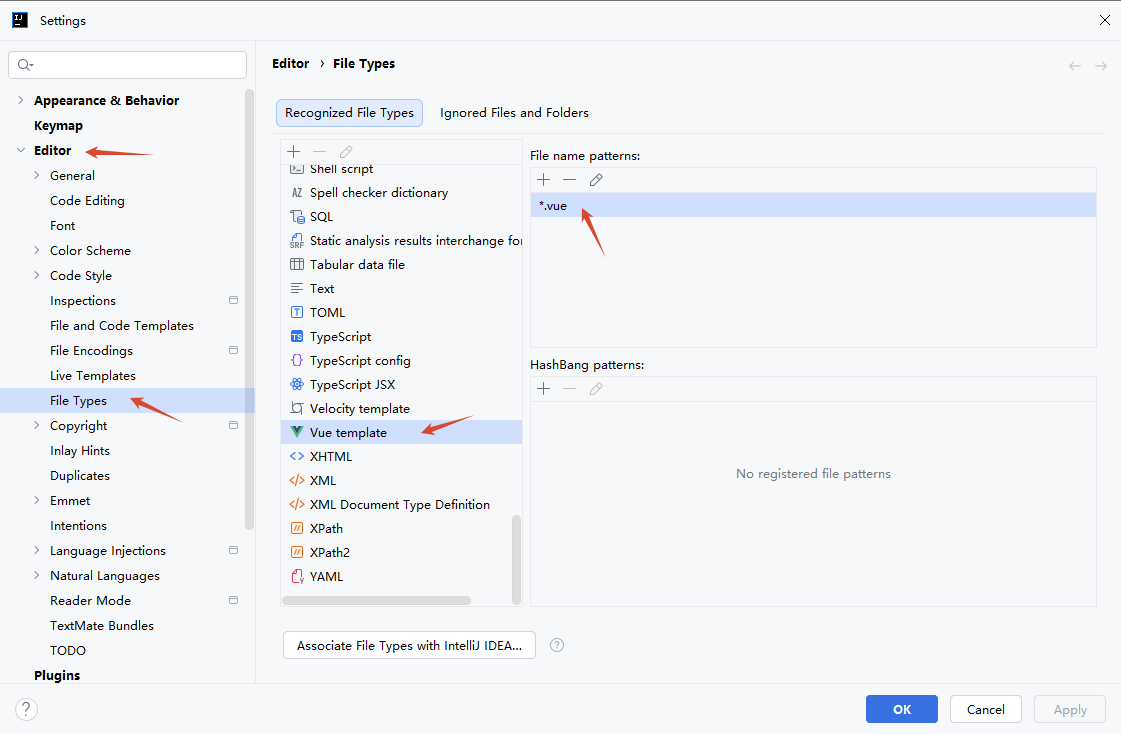This screenshot has height=734, width=1121.
Task: Collapse the Editor section
Action: pyautogui.click(x=21, y=150)
